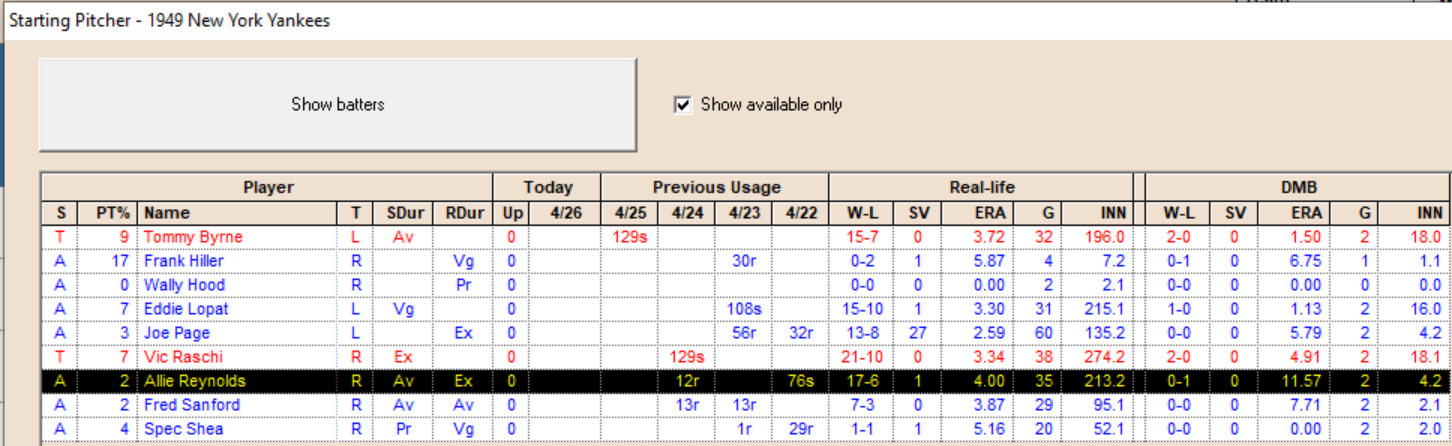Click the 4/24 column header
1452x446 pixels.
click(687, 213)
